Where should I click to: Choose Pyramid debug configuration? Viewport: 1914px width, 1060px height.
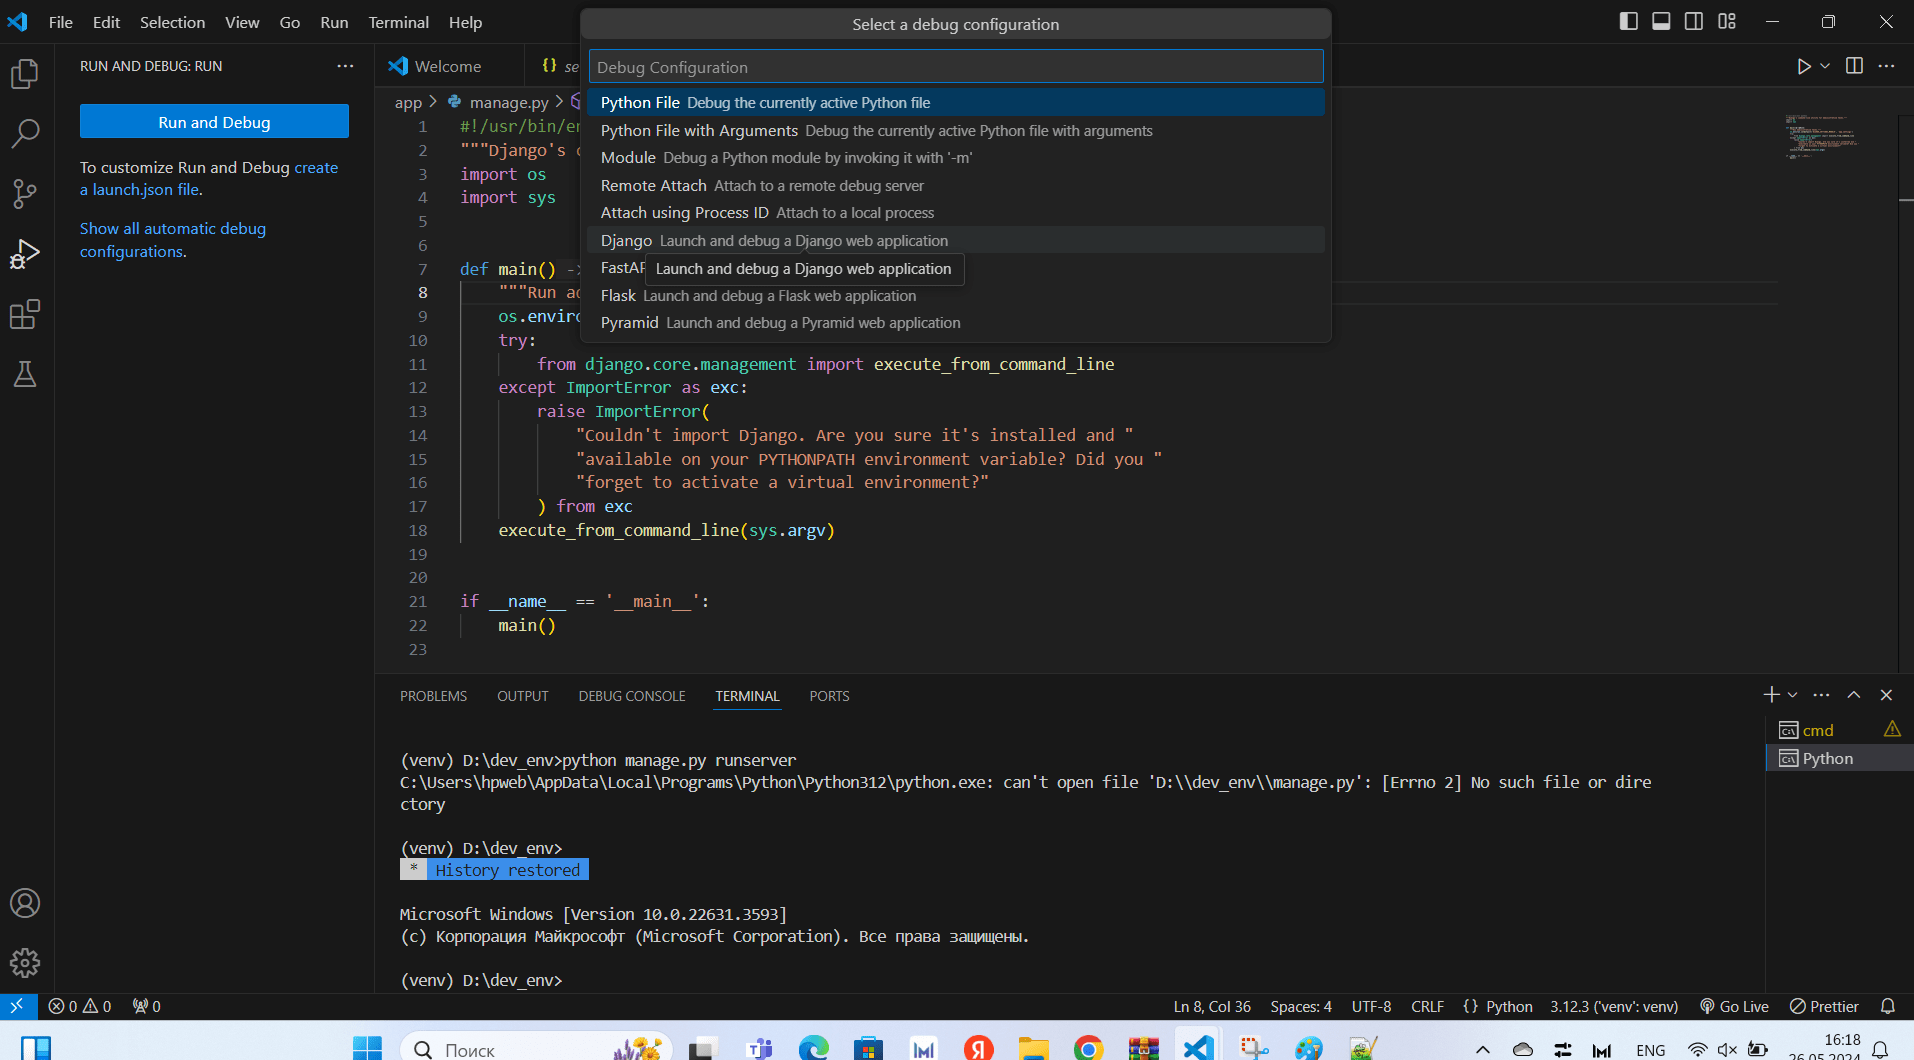956,322
